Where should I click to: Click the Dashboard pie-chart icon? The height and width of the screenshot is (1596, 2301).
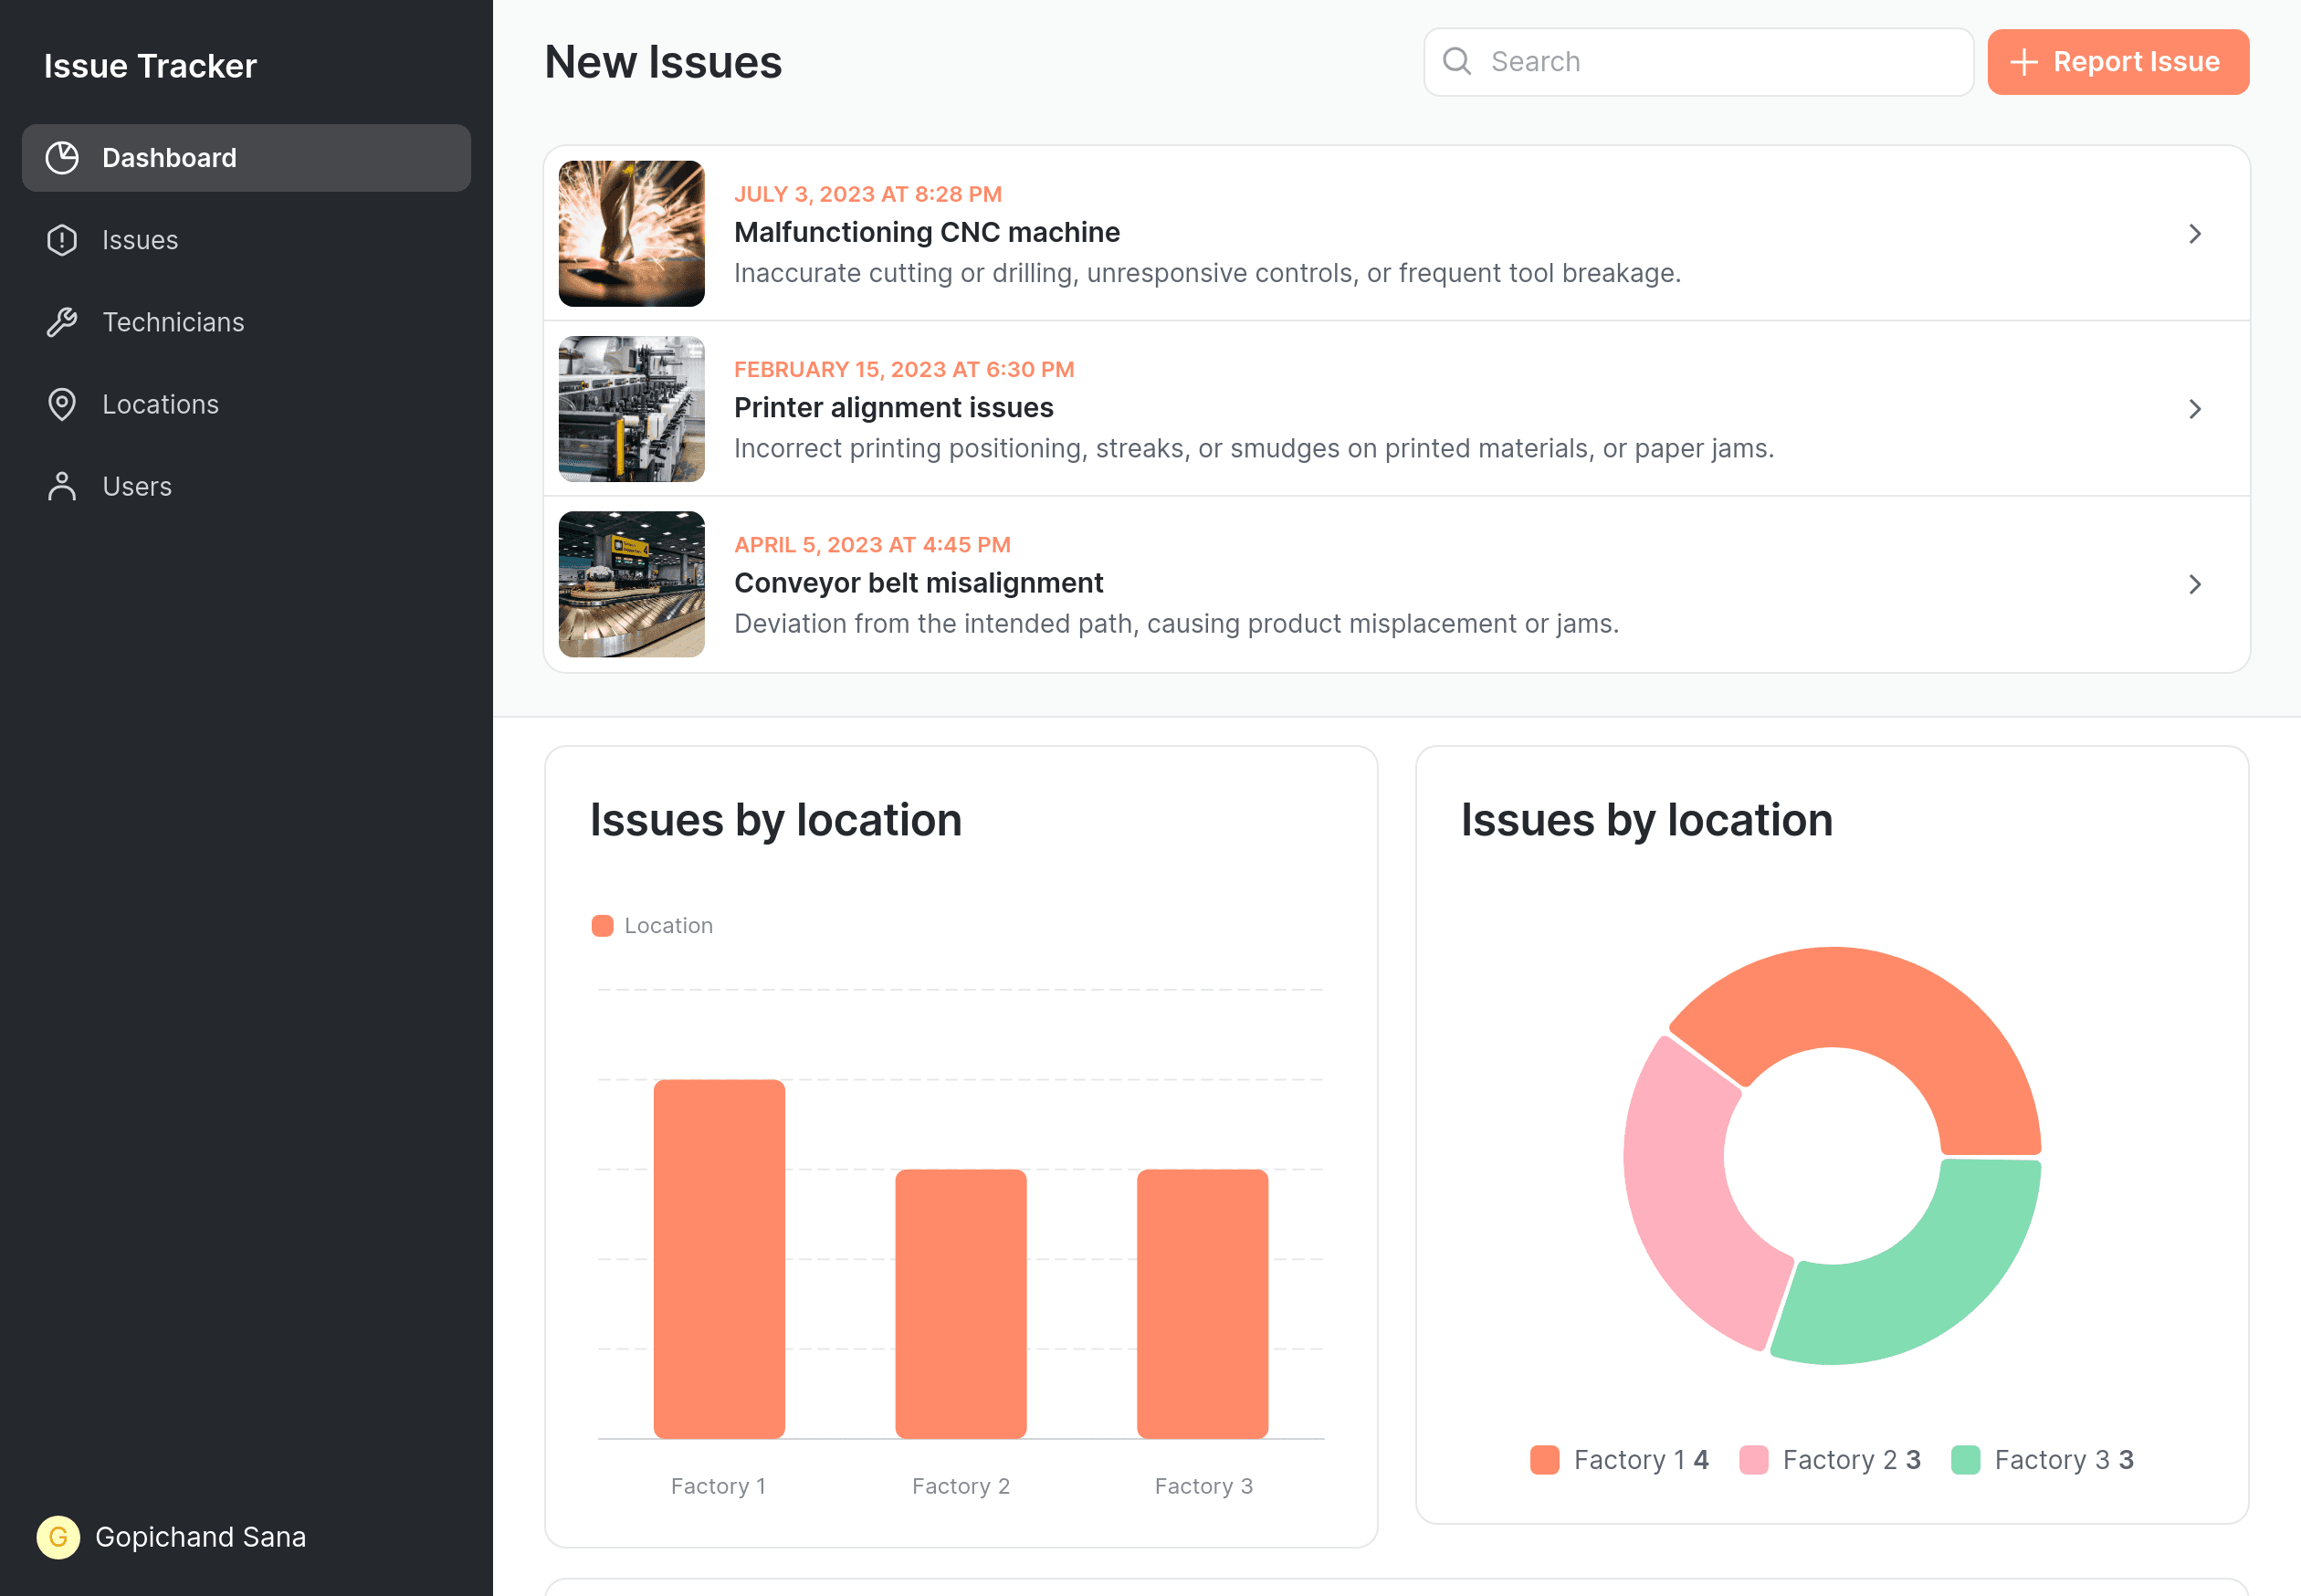pyautogui.click(x=62, y=158)
